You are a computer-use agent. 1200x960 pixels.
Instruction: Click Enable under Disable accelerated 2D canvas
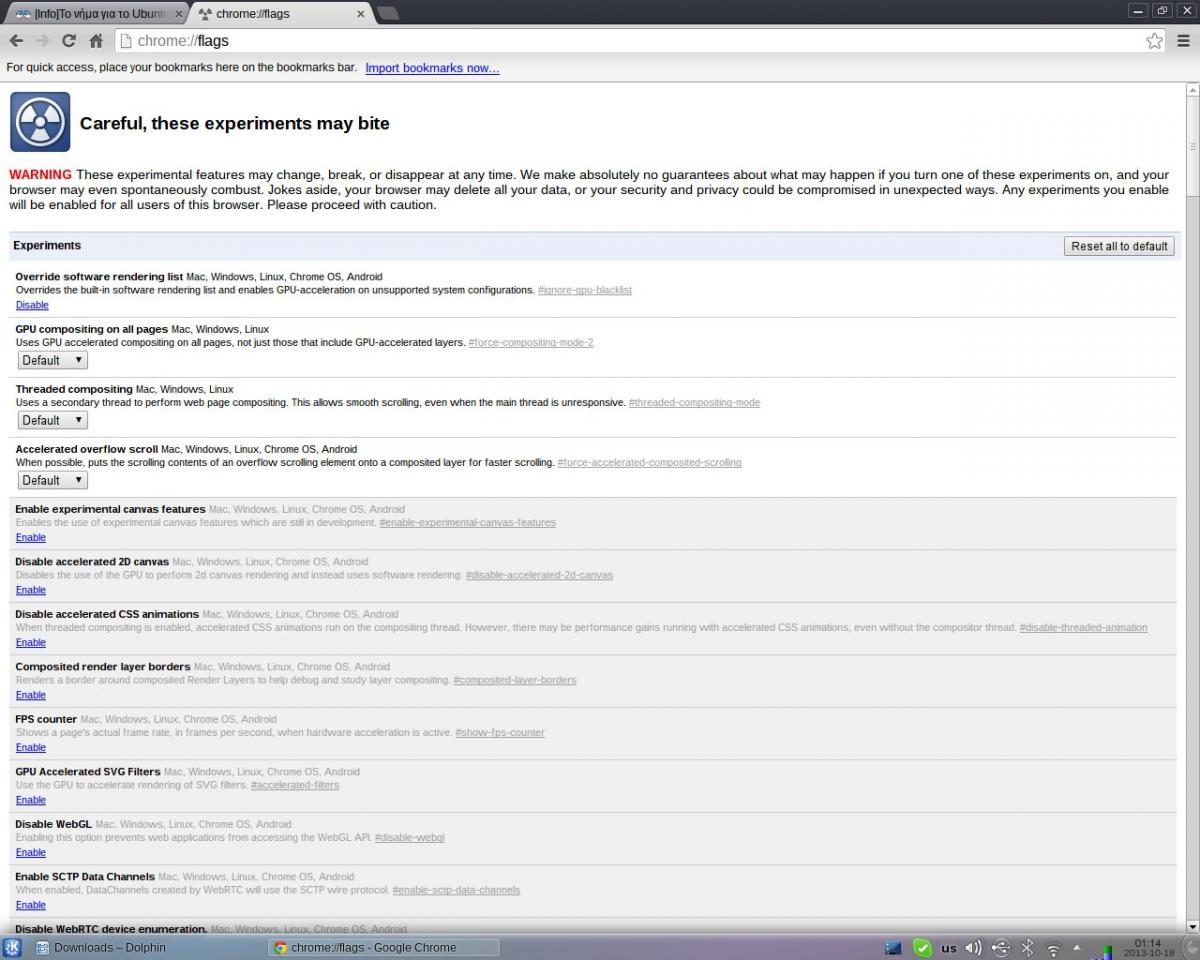click(31, 590)
